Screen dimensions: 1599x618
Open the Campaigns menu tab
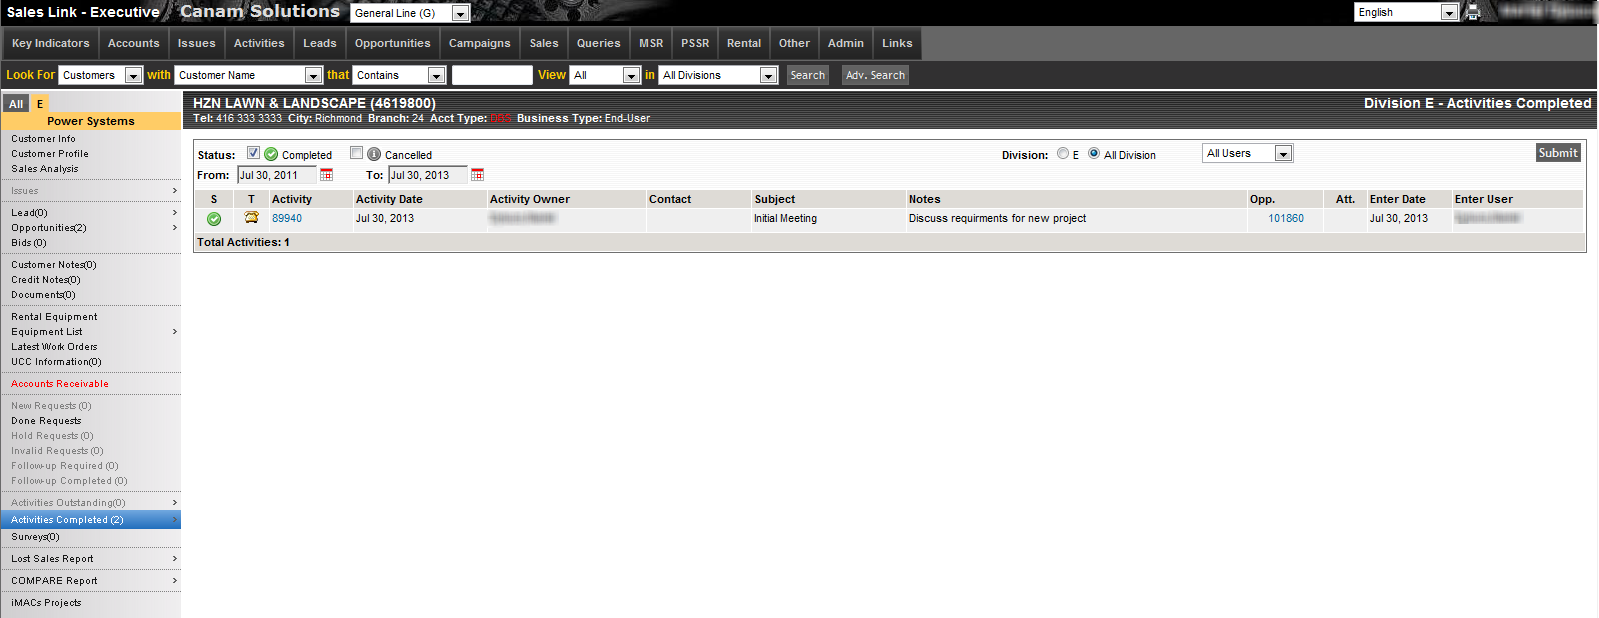(x=479, y=43)
